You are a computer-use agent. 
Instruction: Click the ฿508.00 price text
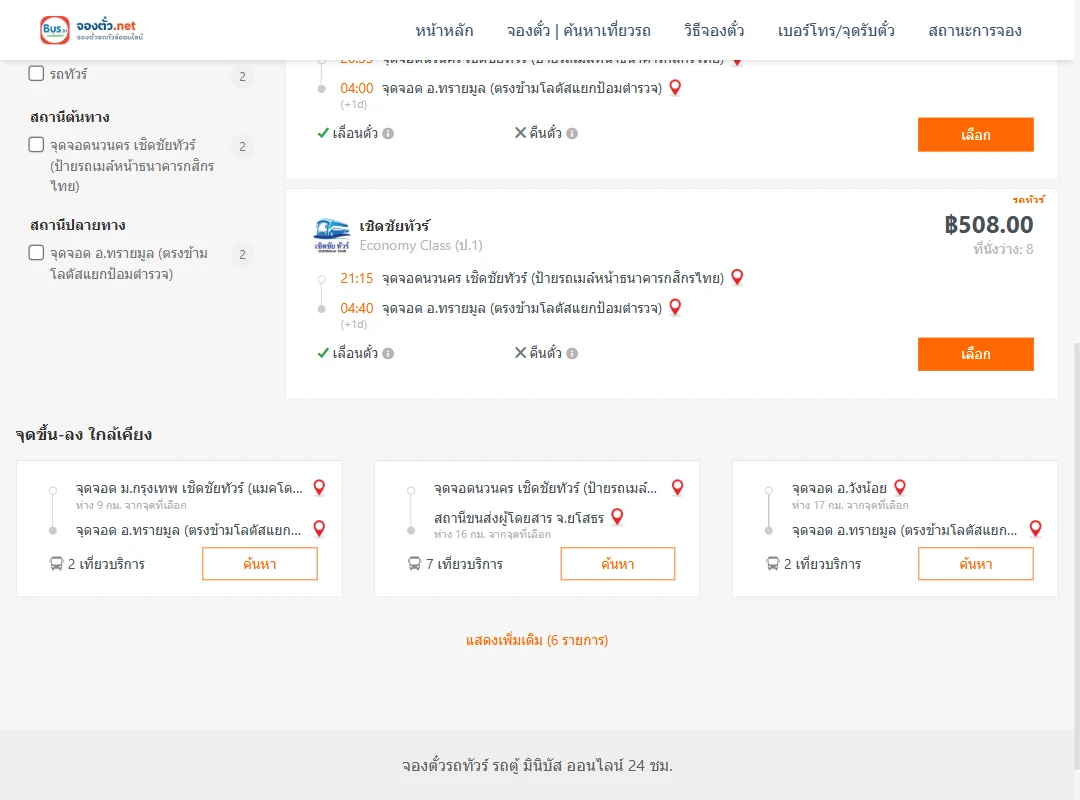point(988,225)
